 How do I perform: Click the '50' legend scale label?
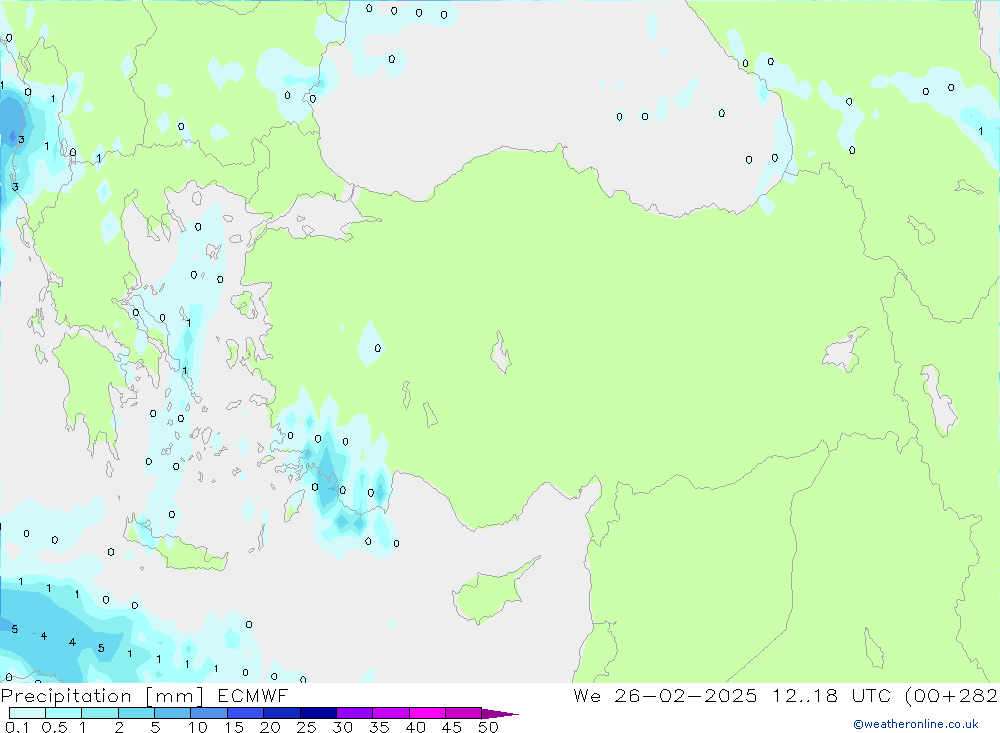488,727
